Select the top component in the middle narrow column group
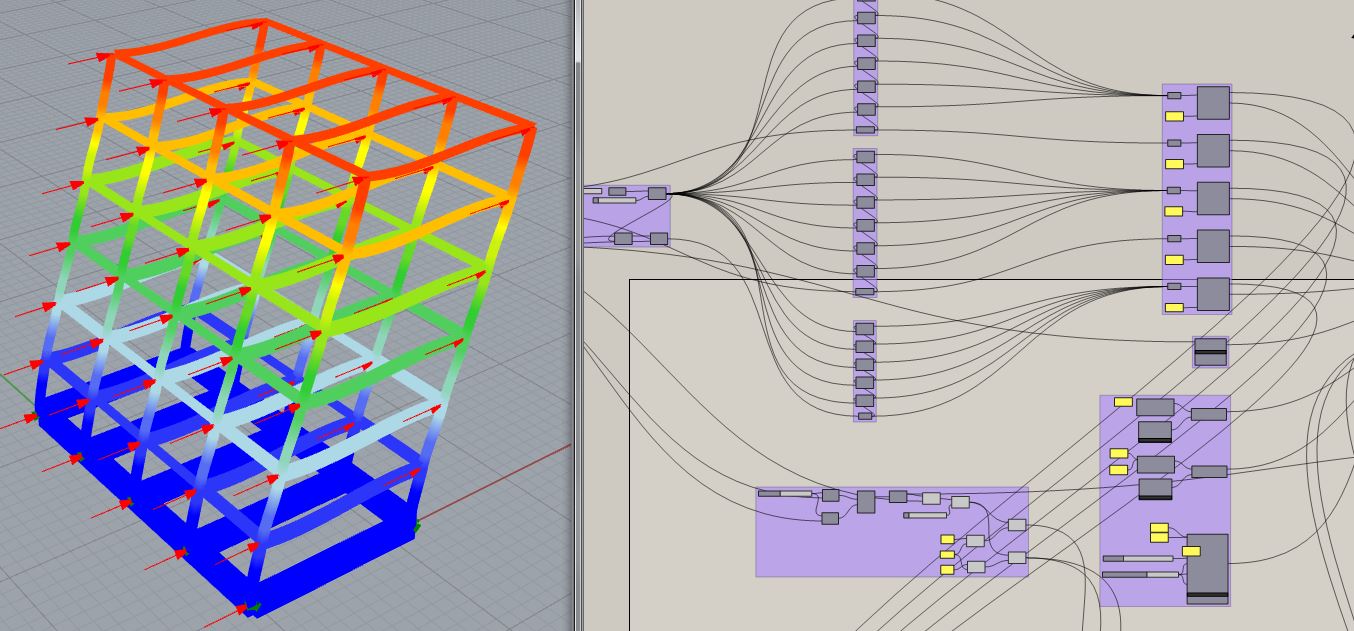Viewport: 1354px width, 631px height. pos(866,158)
